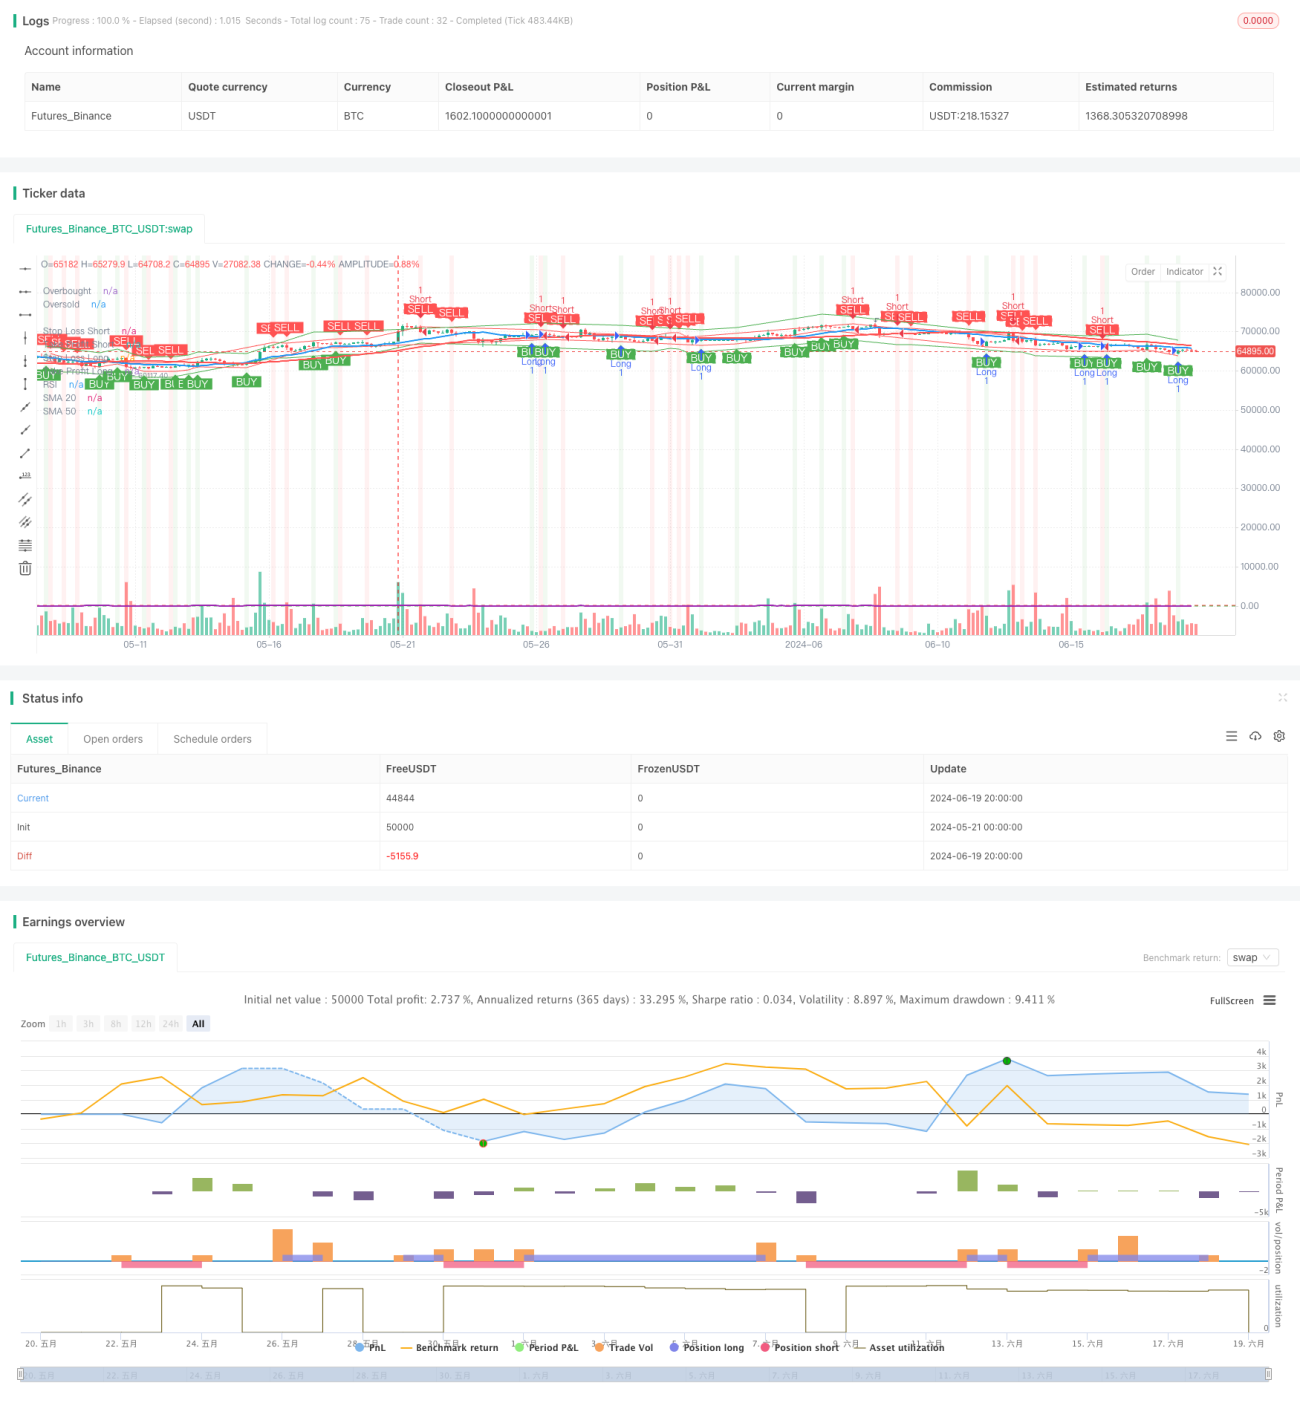Click the right handle of the range navigator
The image size is (1300, 1403).
[x=1269, y=1374]
